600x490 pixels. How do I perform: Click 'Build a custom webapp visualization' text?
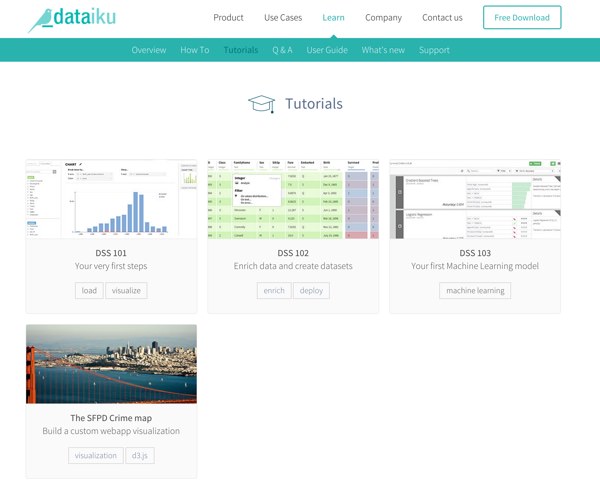[x=111, y=431]
